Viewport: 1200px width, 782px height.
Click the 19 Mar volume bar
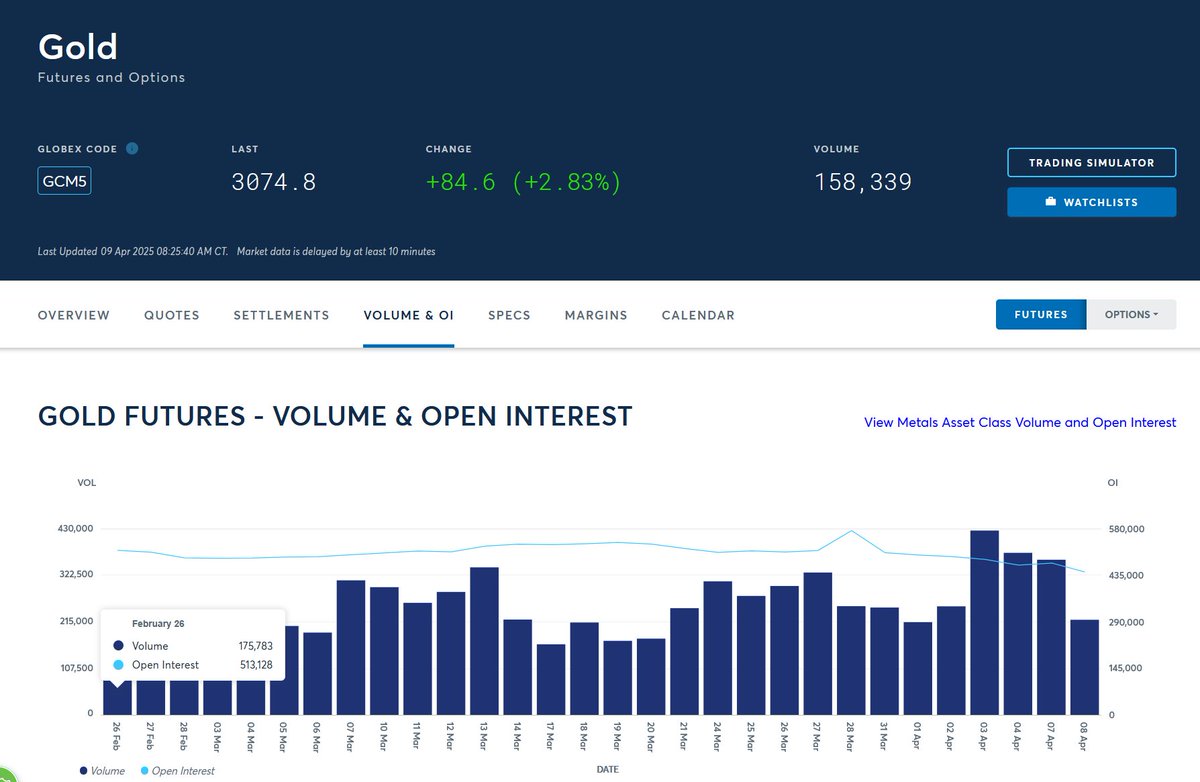click(618, 677)
